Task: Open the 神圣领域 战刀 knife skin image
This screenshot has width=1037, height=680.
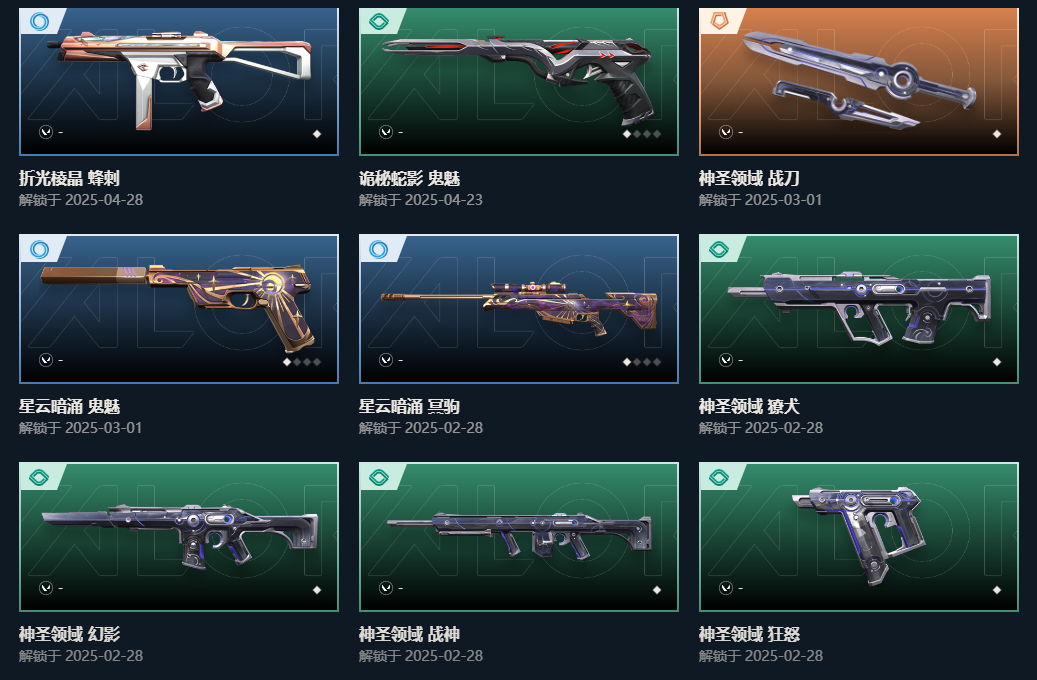Action: click(859, 79)
